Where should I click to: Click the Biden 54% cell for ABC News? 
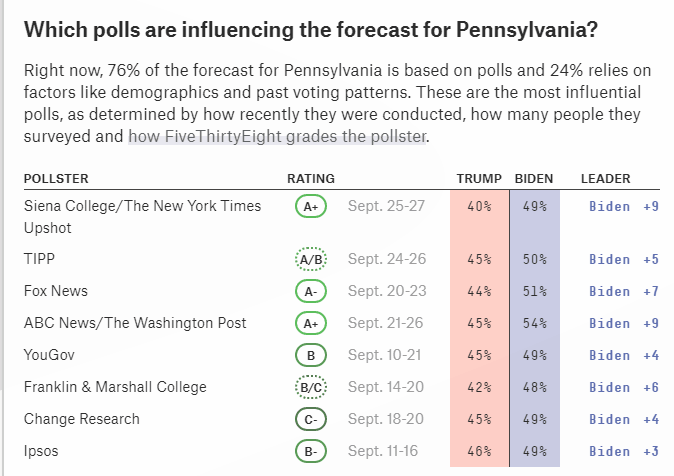click(x=534, y=323)
